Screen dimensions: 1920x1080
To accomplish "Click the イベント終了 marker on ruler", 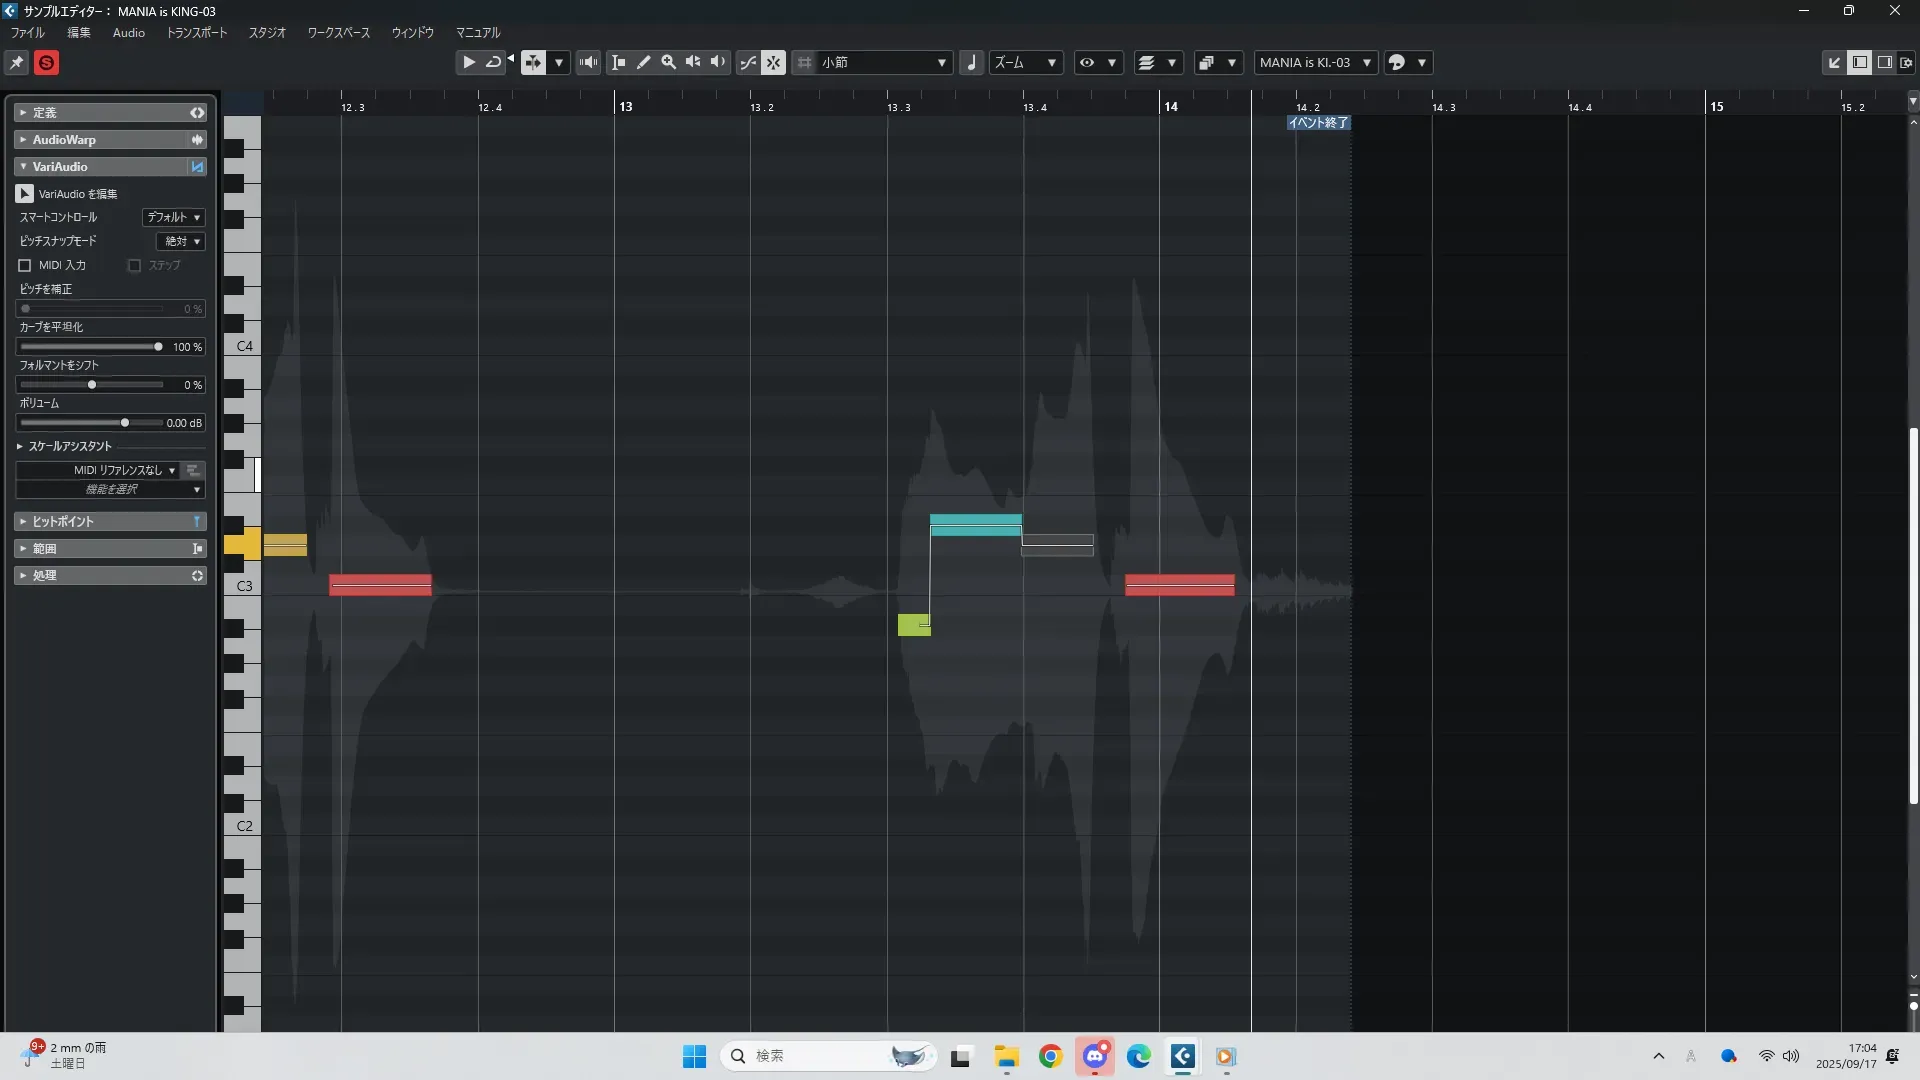I will 1318,123.
